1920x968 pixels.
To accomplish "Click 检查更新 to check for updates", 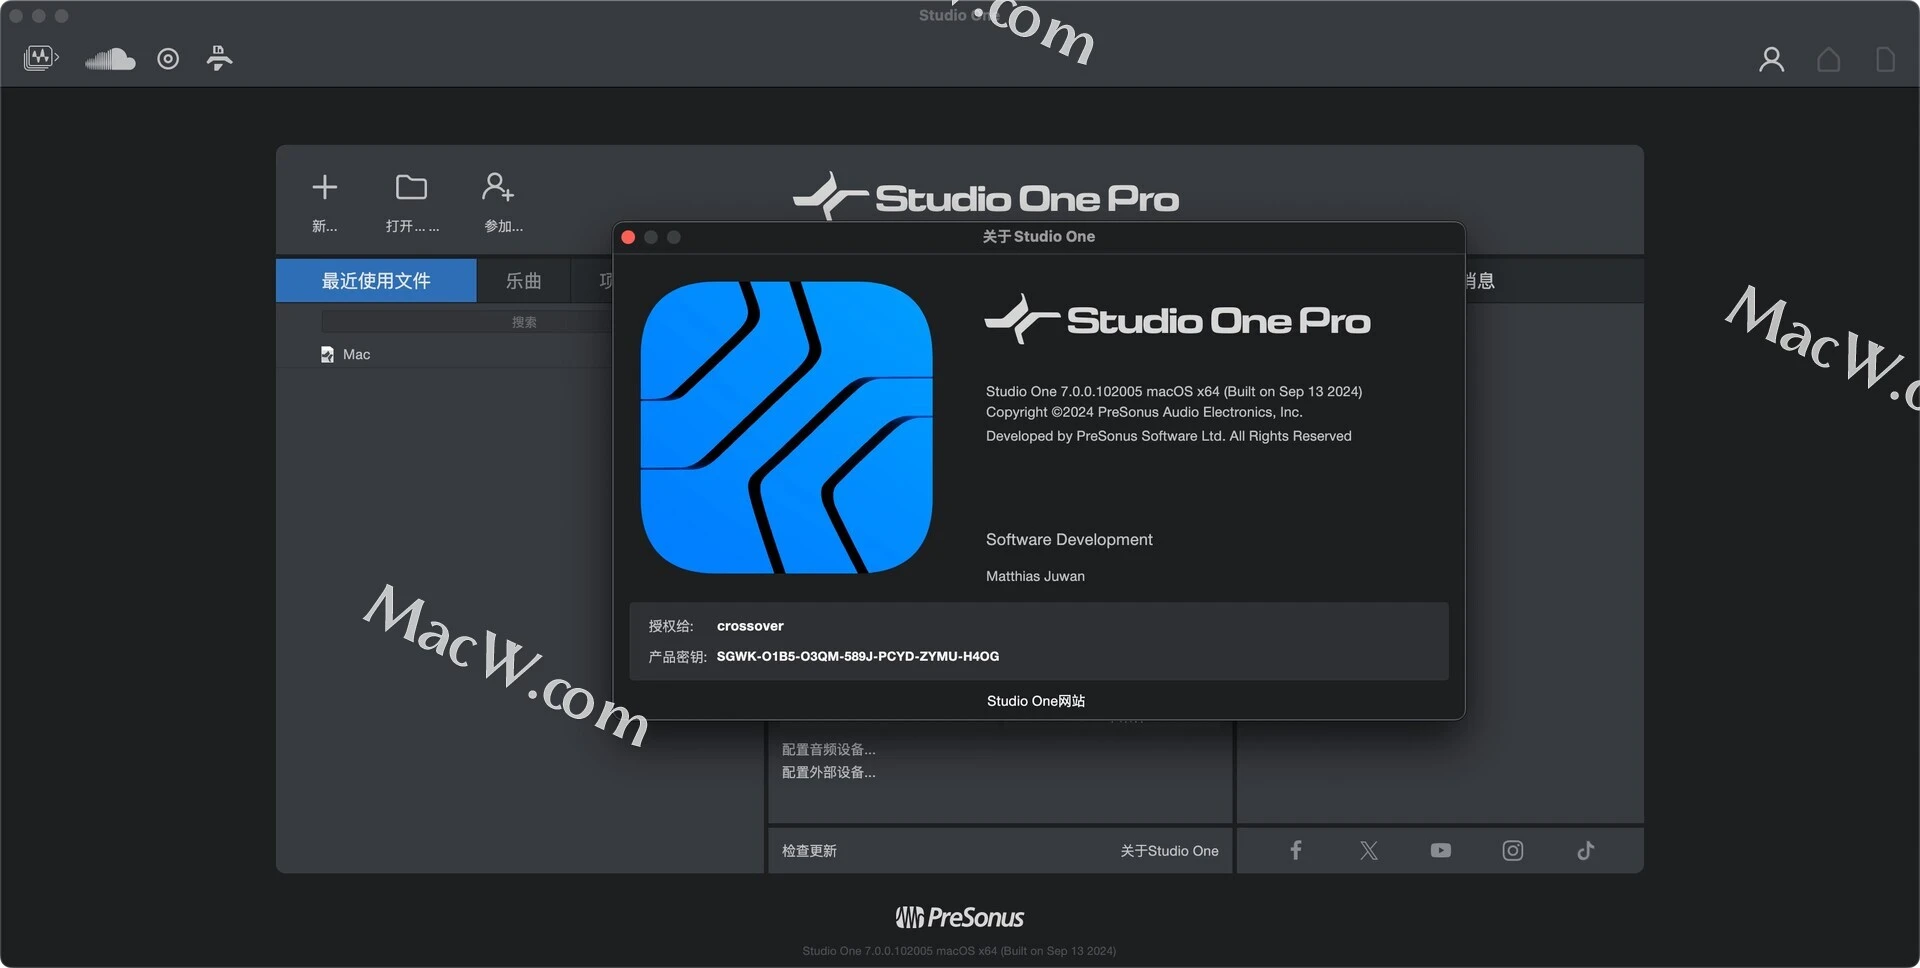I will coord(809,851).
